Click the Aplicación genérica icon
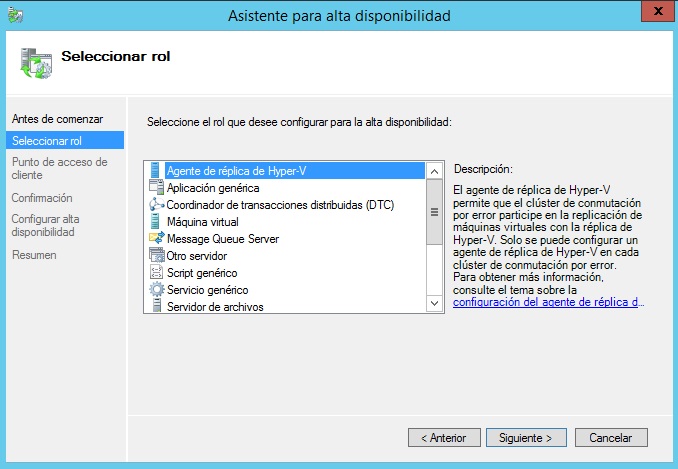Screen dimensions: 678x469 [156, 187]
